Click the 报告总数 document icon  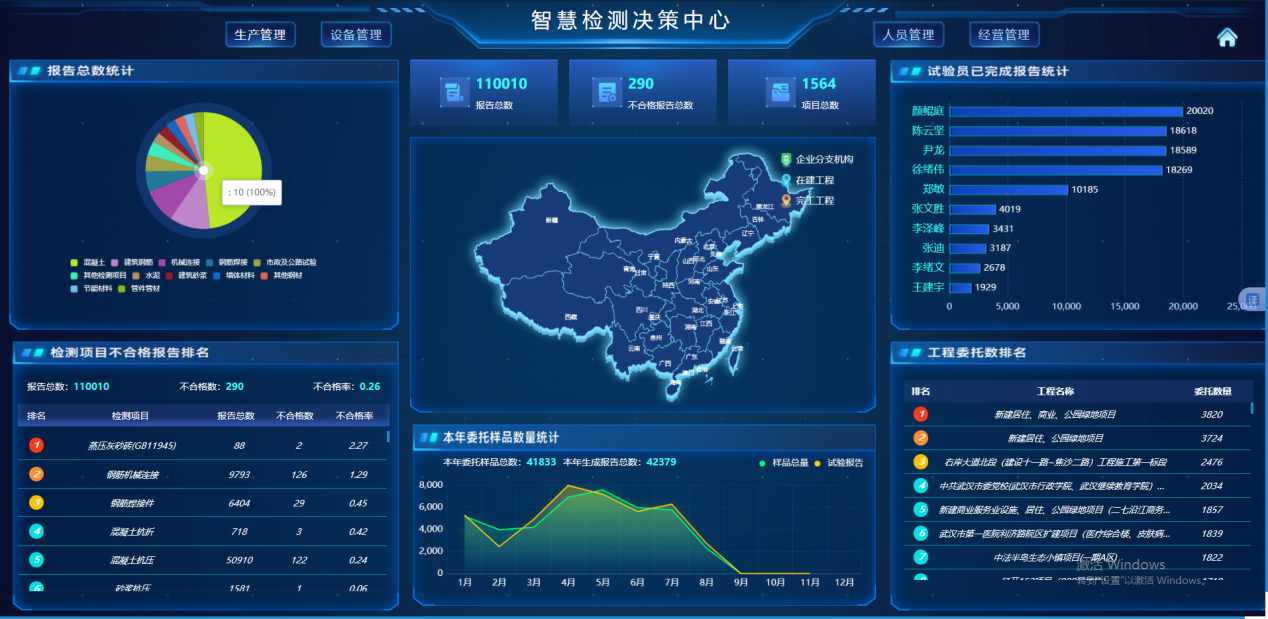coord(454,92)
